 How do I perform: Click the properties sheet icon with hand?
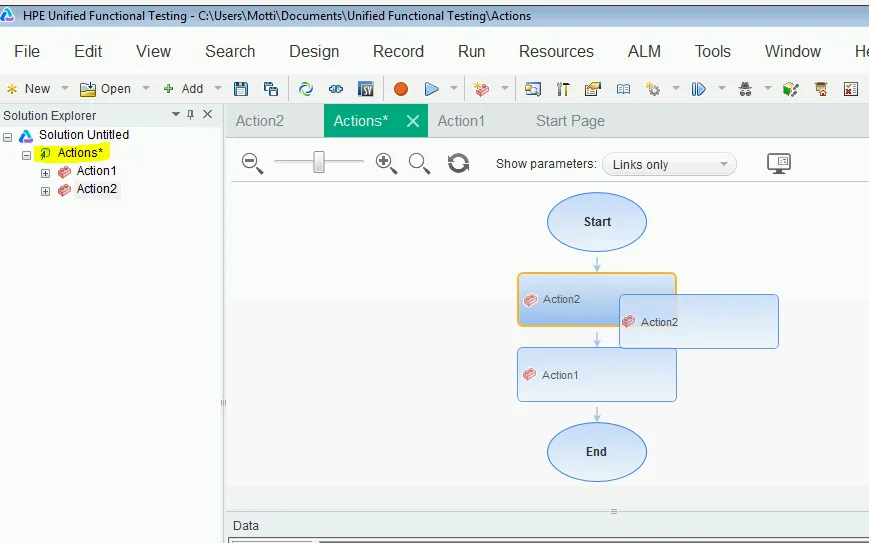coord(593,89)
